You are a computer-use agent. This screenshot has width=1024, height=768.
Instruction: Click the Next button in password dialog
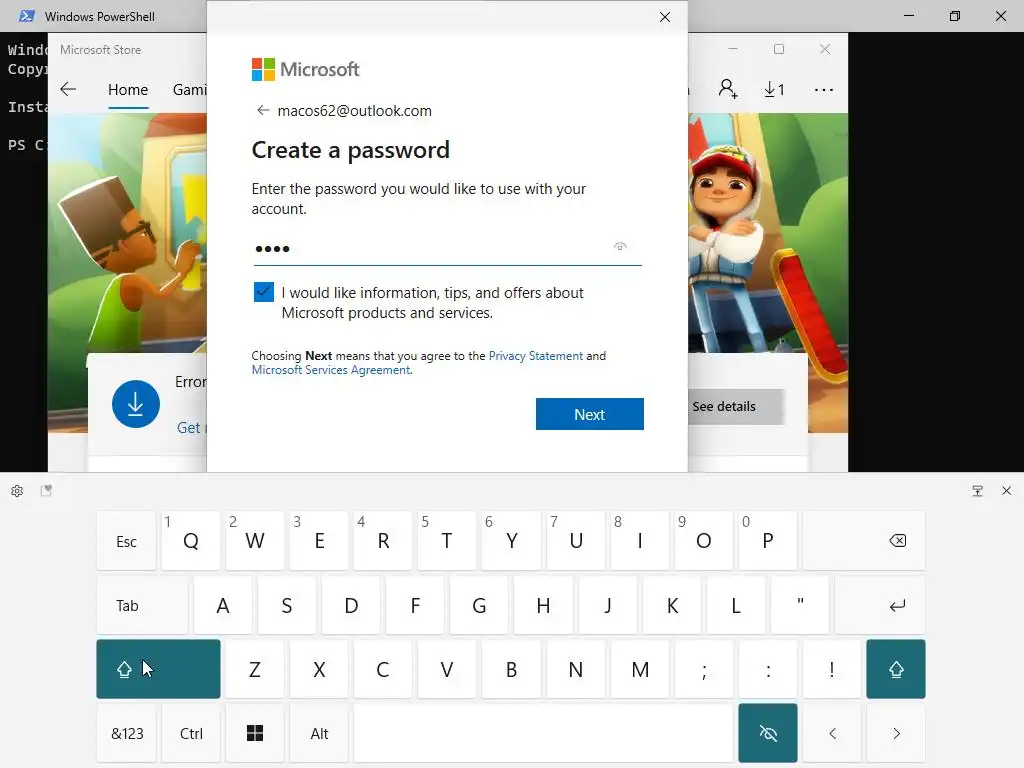click(589, 414)
